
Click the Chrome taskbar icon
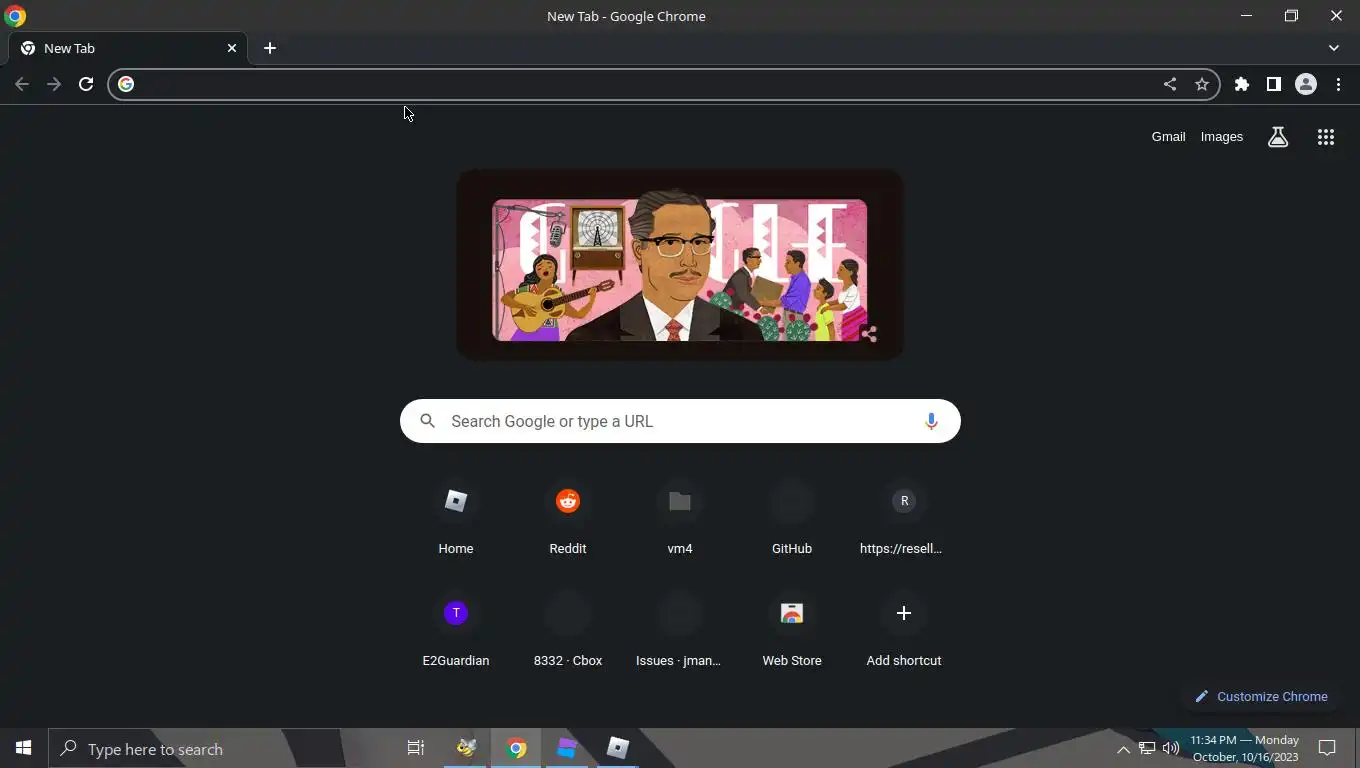(x=516, y=748)
